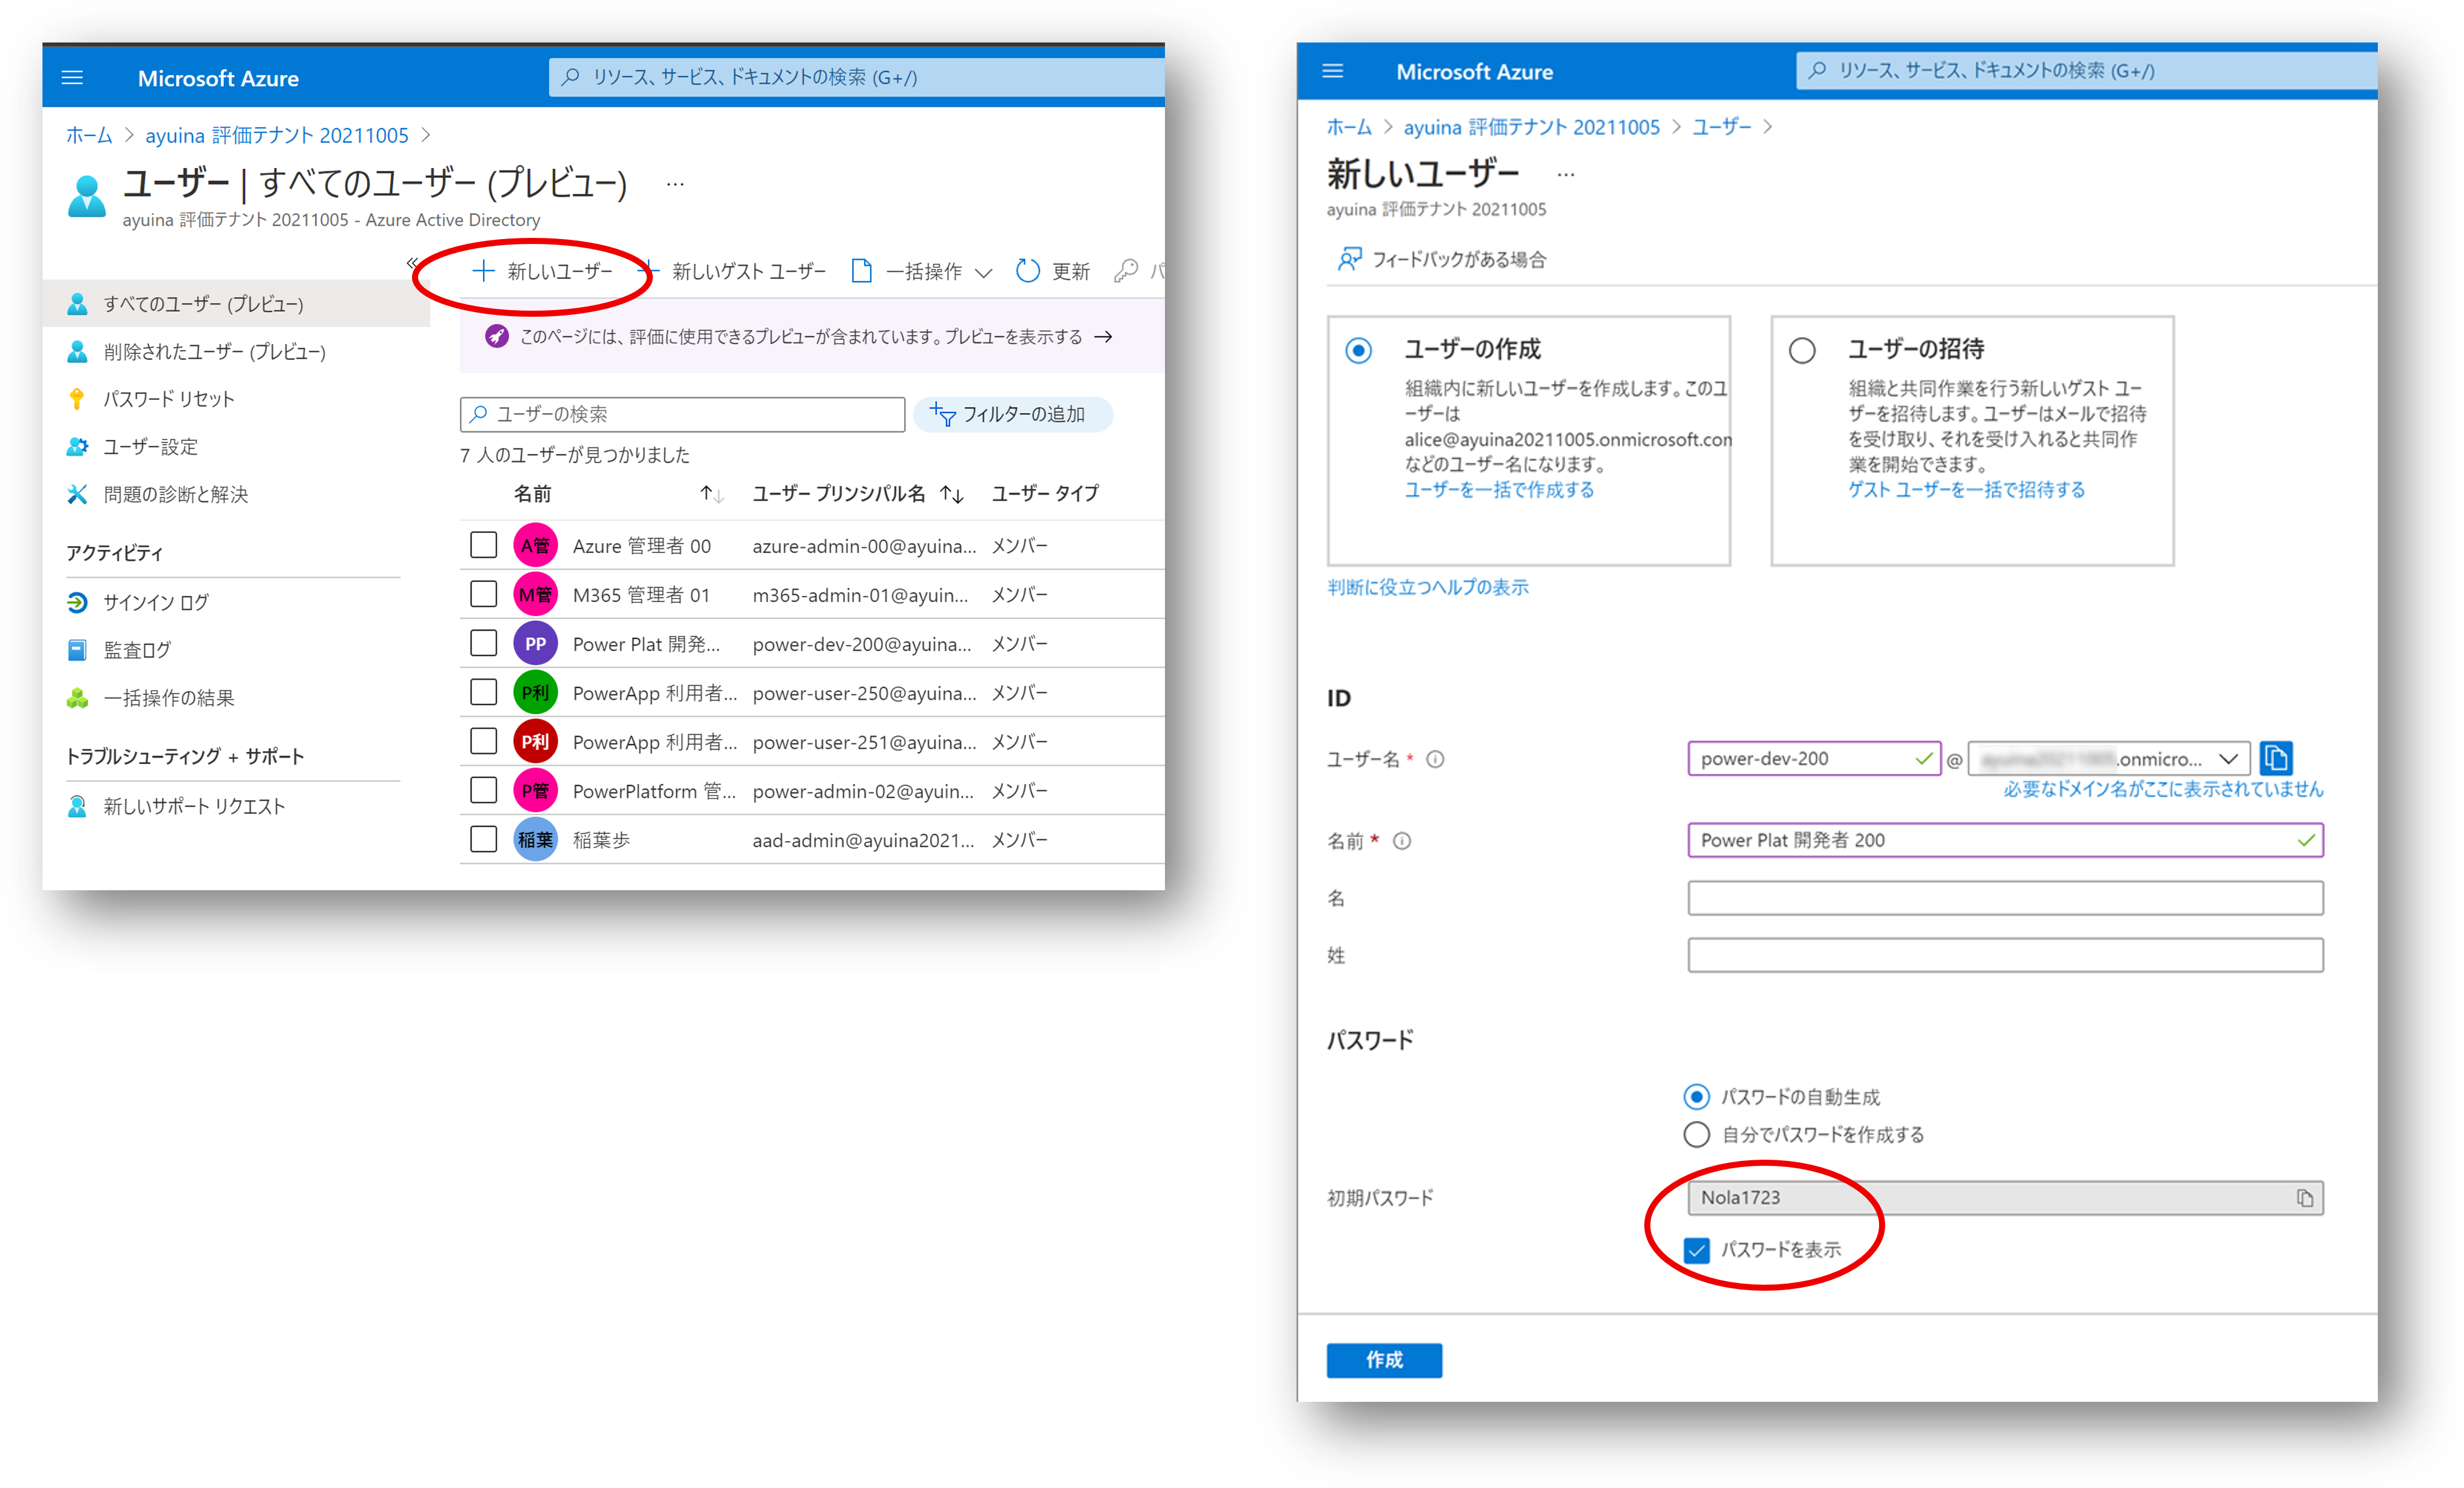The height and width of the screenshot is (1488, 2464).
Task: Click the add-filter funnel icon
Action: (x=942, y=414)
